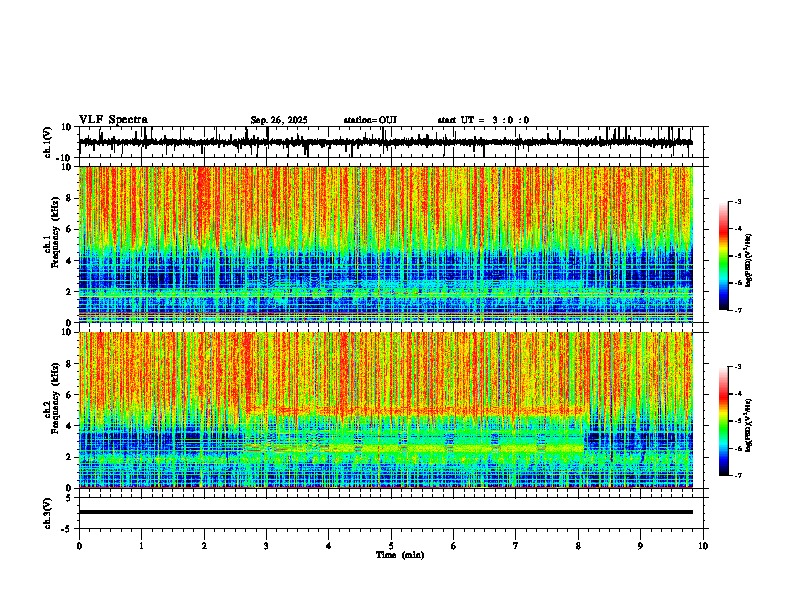This screenshot has height=612, width=792.
Task: Click the "Time (min)" x-axis label
Action: pyautogui.click(x=400, y=555)
